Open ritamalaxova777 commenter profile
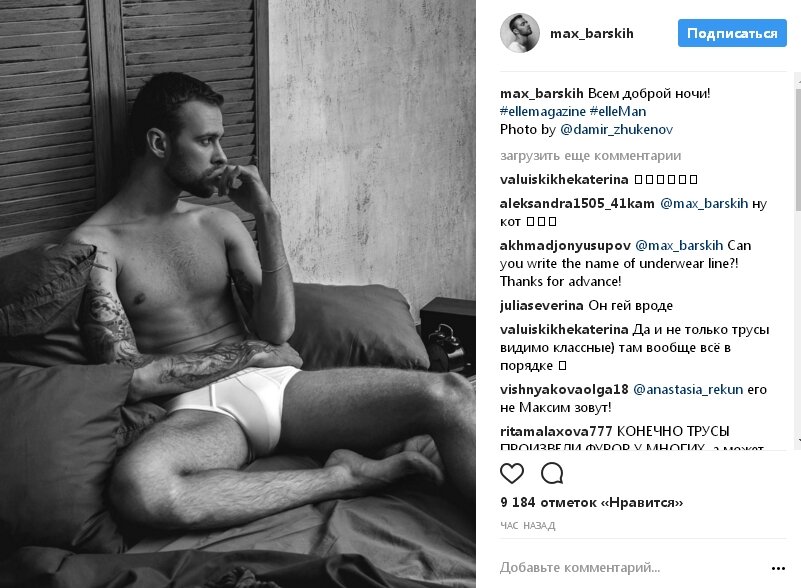The height and width of the screenshot is (588, 801). coord(556,431)
